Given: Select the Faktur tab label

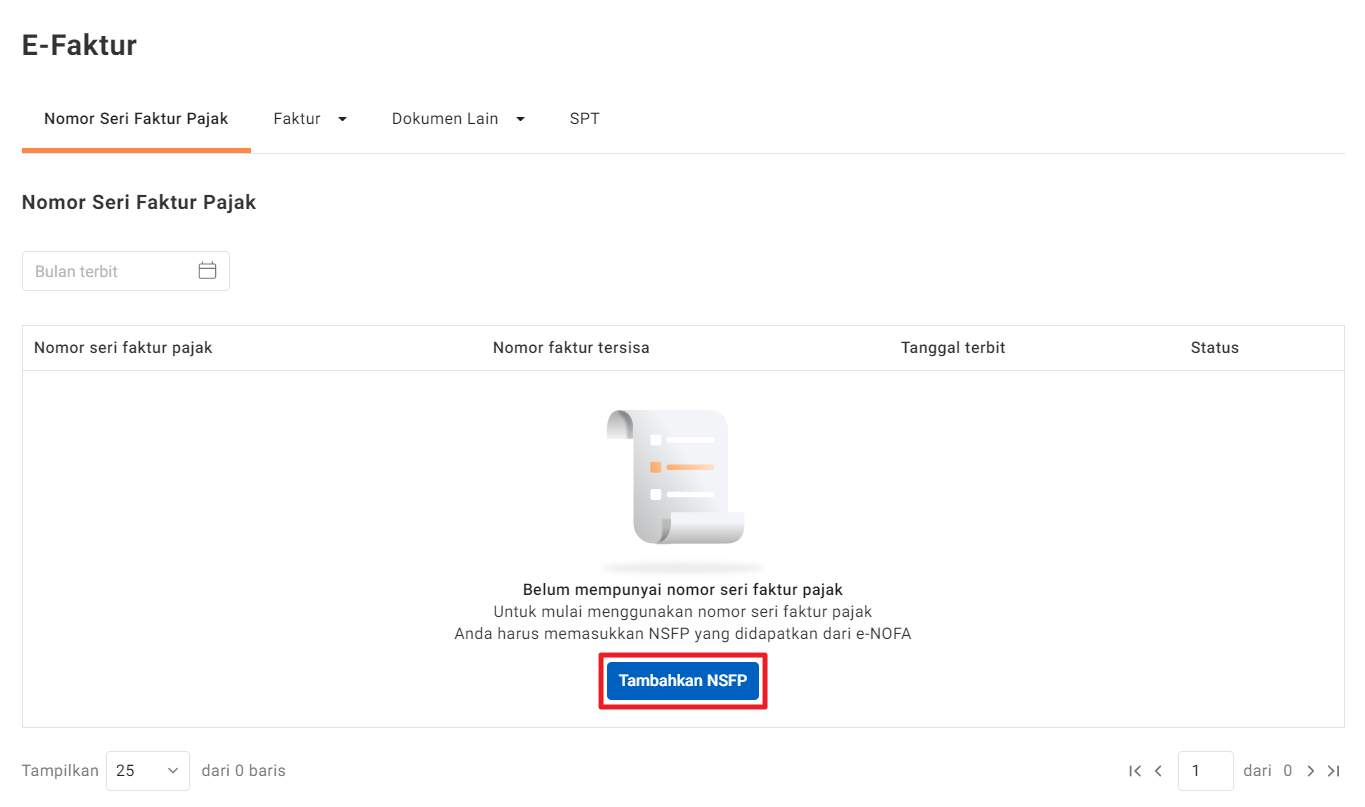Looking at the screenshot, I should [x=297, y=119].
